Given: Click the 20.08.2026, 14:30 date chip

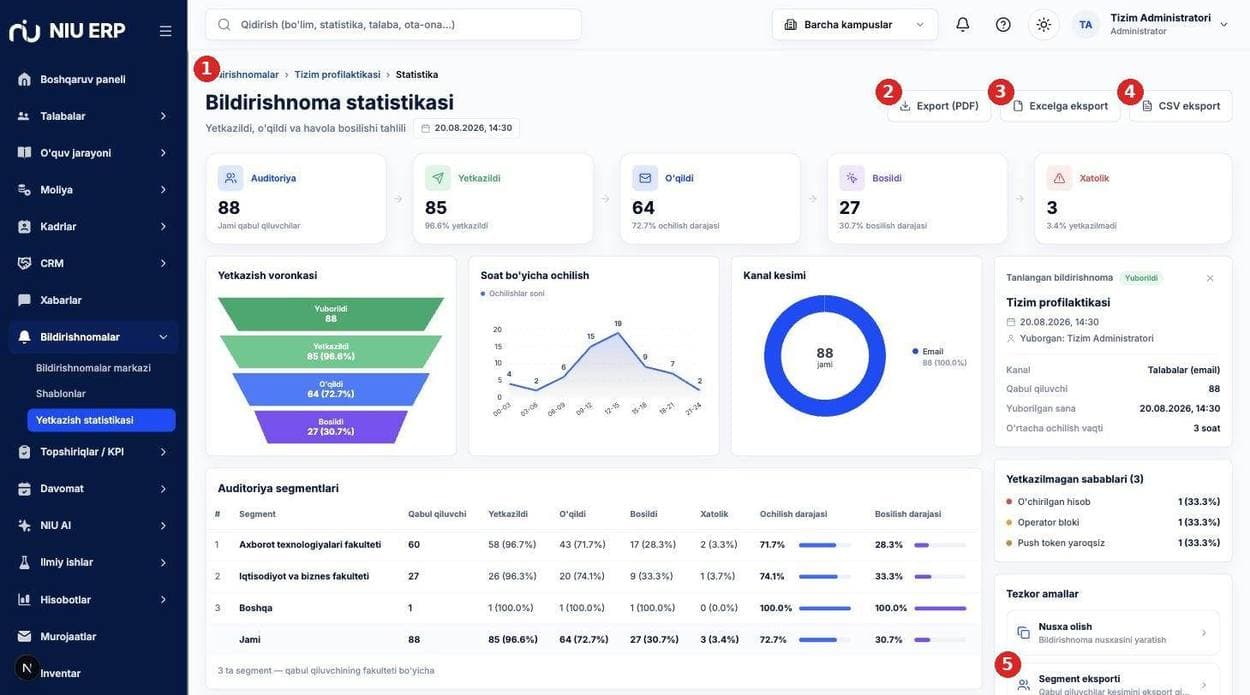Looking at the screenshot, I should (x=466, y=128).
